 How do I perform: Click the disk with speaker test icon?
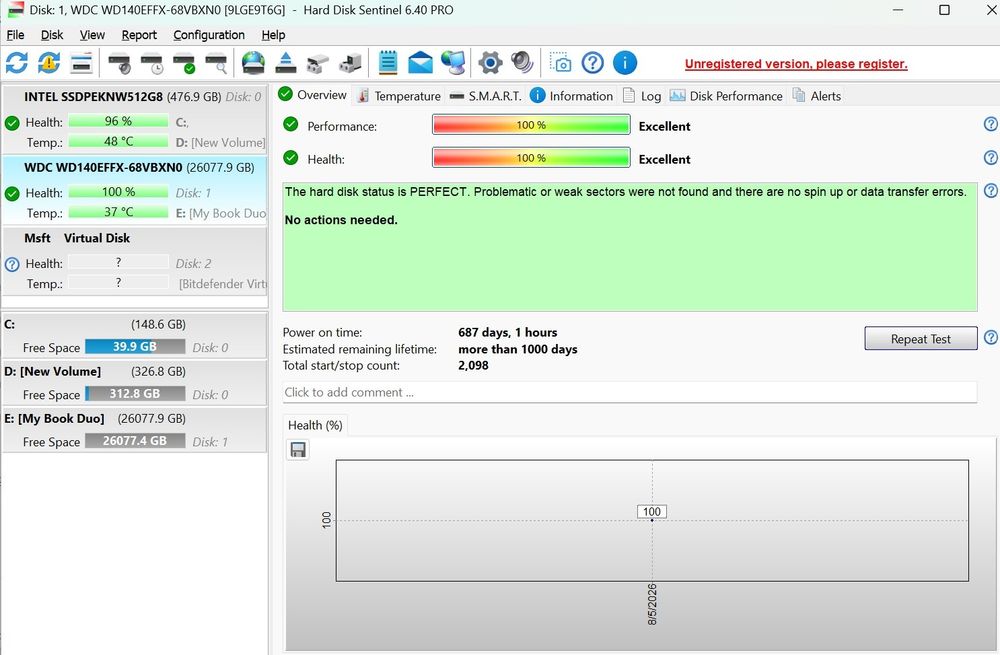119,63
